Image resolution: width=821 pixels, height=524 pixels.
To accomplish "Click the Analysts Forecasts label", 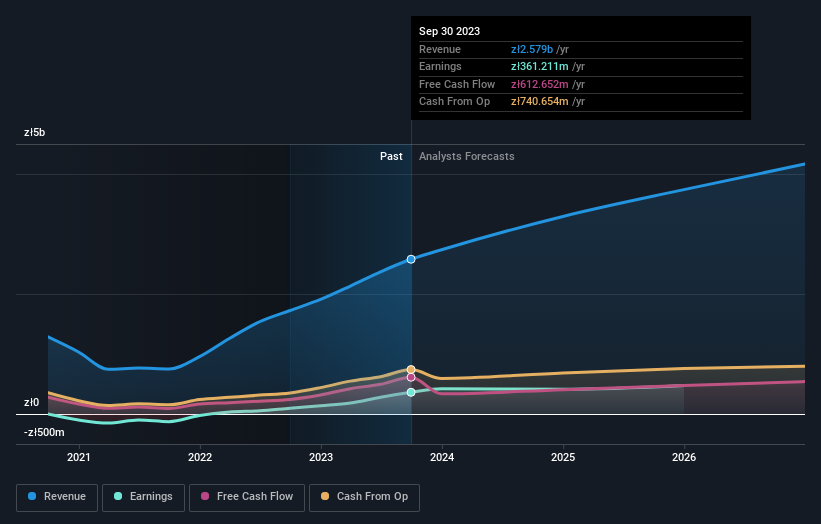I will pos(467,157).
